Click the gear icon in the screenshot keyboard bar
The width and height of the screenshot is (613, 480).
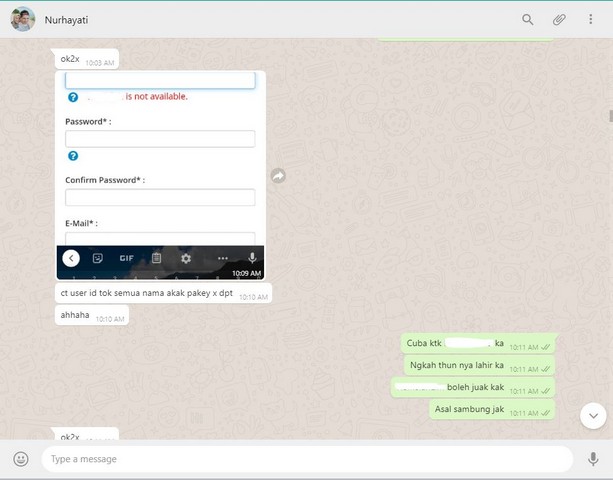[186, 258]
